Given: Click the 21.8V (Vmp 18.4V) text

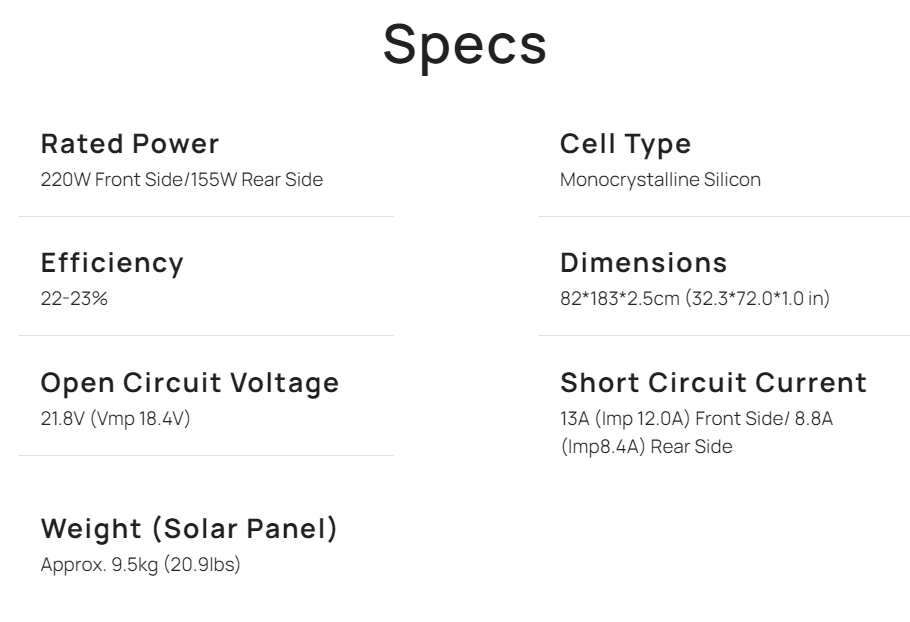Looking at the screenshot, I should [115, 418].
